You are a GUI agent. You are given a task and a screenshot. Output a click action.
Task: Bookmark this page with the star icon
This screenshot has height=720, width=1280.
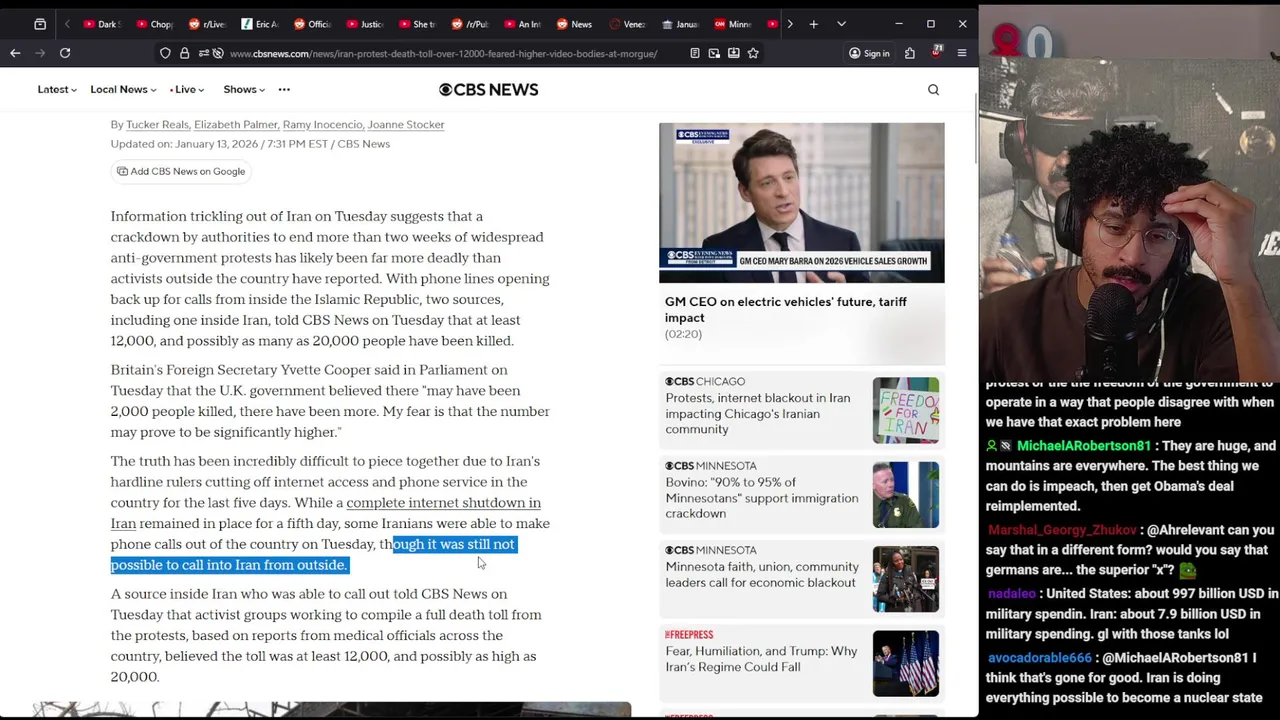(x=753, y=53)
